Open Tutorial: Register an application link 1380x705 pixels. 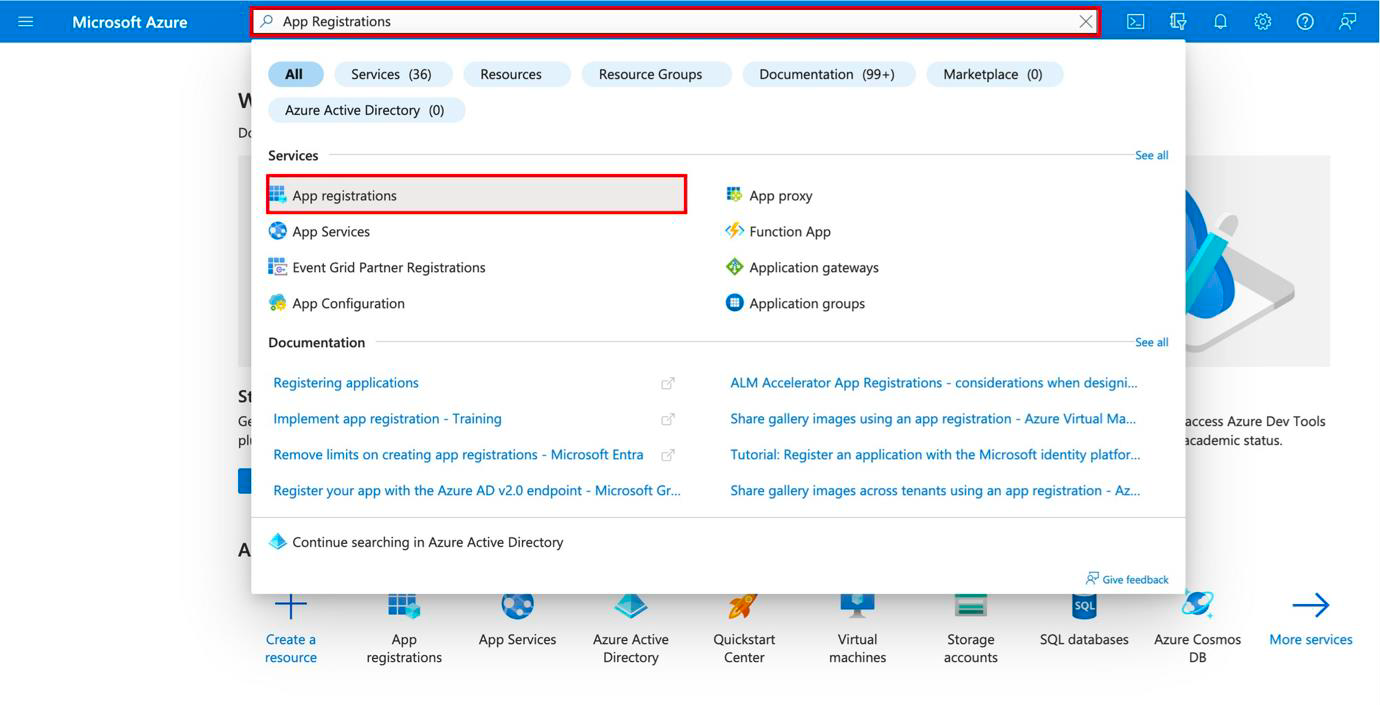935,455
